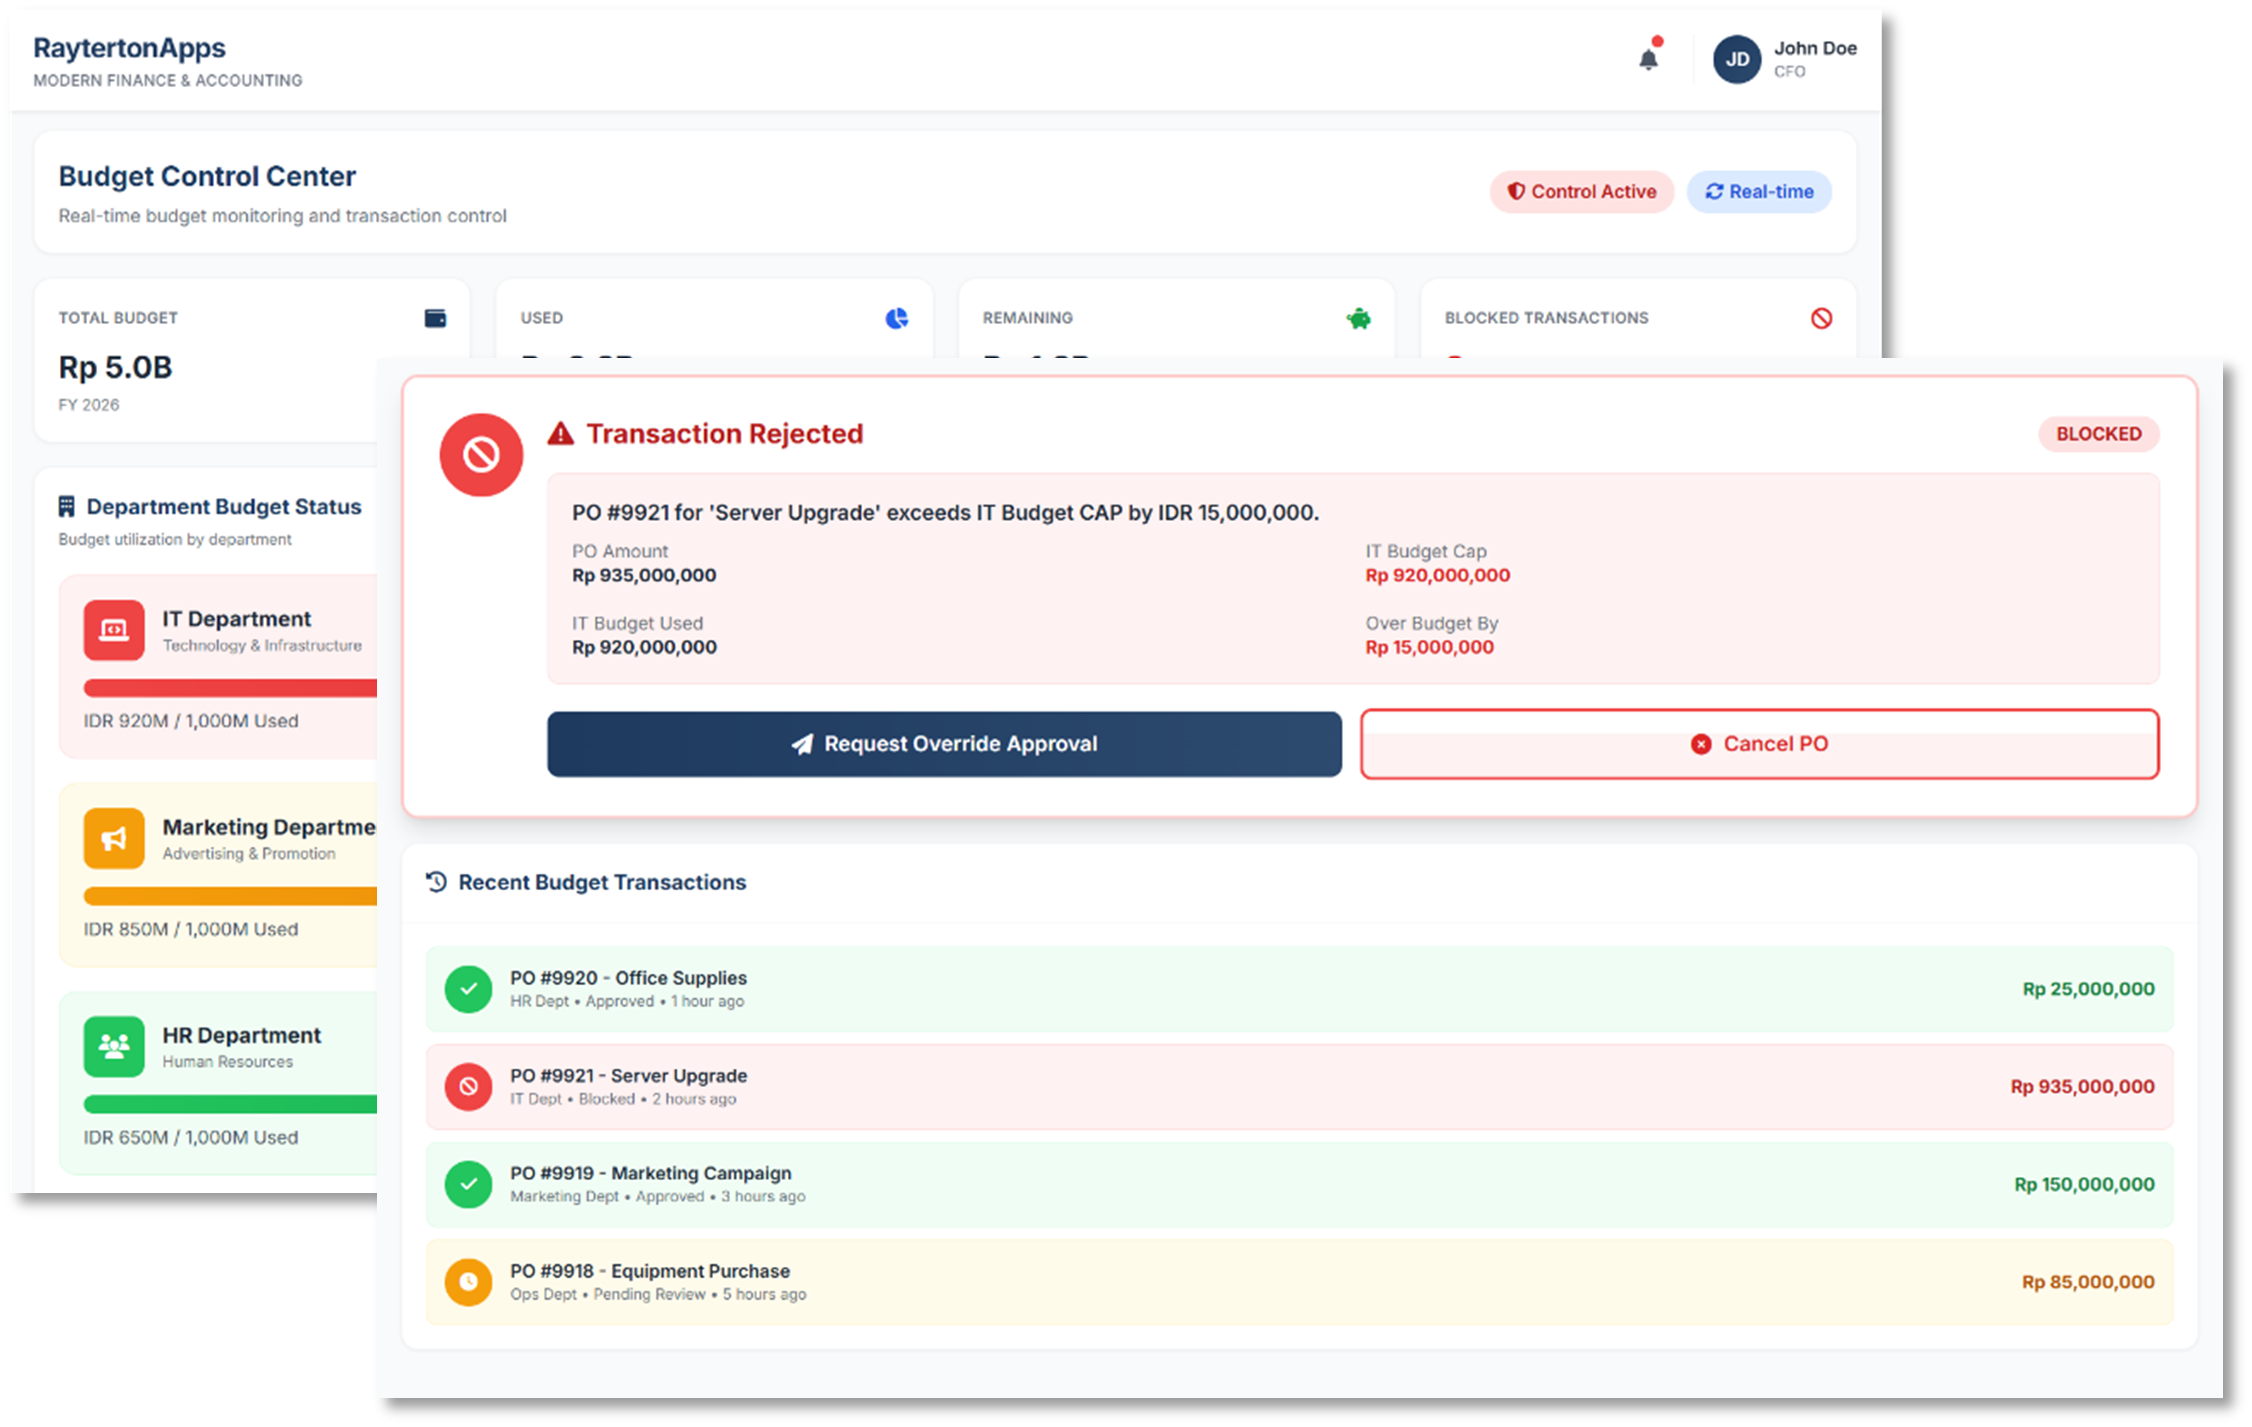This screenshot has height=1427, width=2252.
Task: Click the large red rejected icon
Action: 481,455
